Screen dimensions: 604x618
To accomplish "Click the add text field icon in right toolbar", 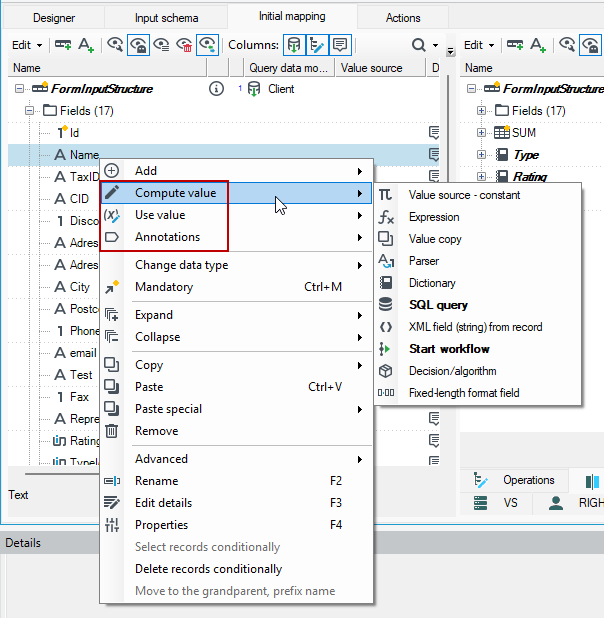I will (x=538, y=45).
